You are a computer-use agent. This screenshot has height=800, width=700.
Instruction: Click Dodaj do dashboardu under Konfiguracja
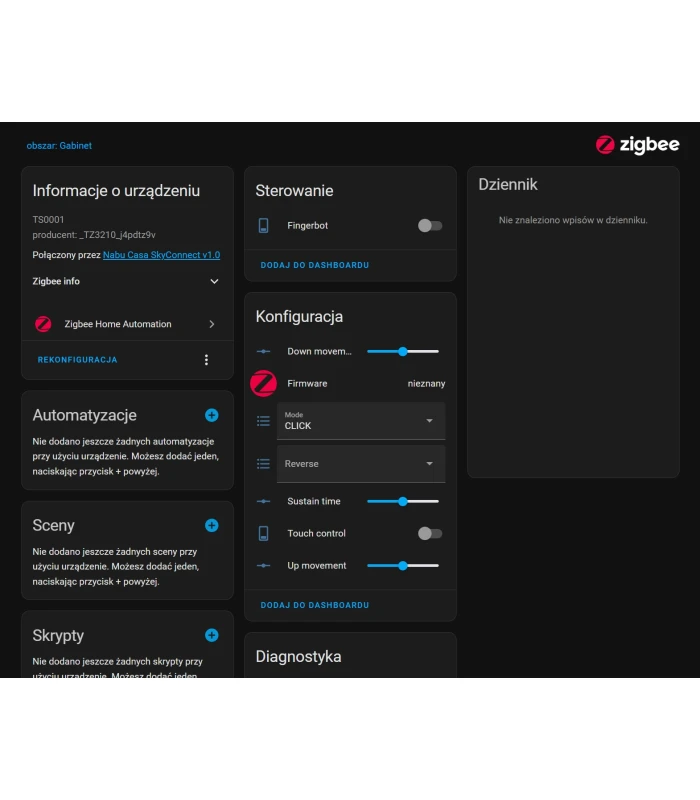[x=315, y=605]
